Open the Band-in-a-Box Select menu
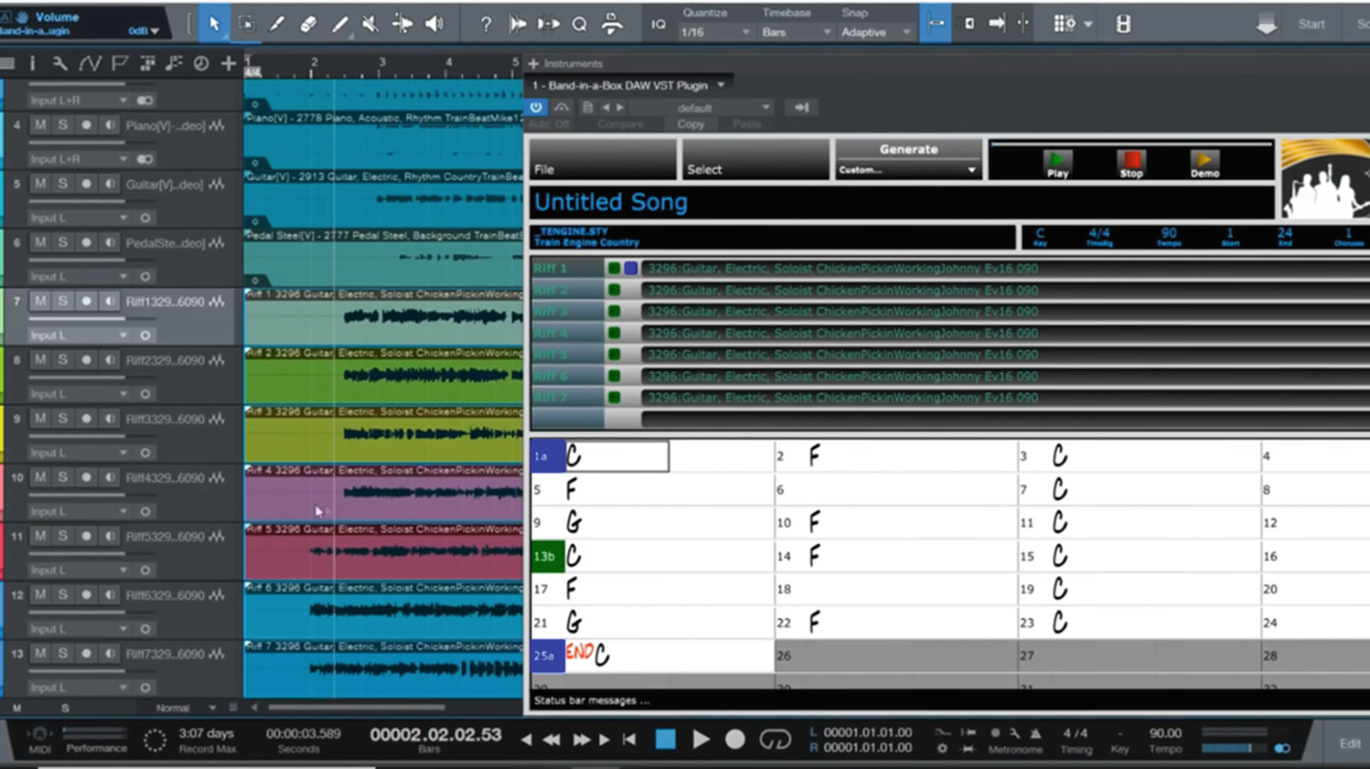This screenshot has height=769, width=1370. [755, 160]
